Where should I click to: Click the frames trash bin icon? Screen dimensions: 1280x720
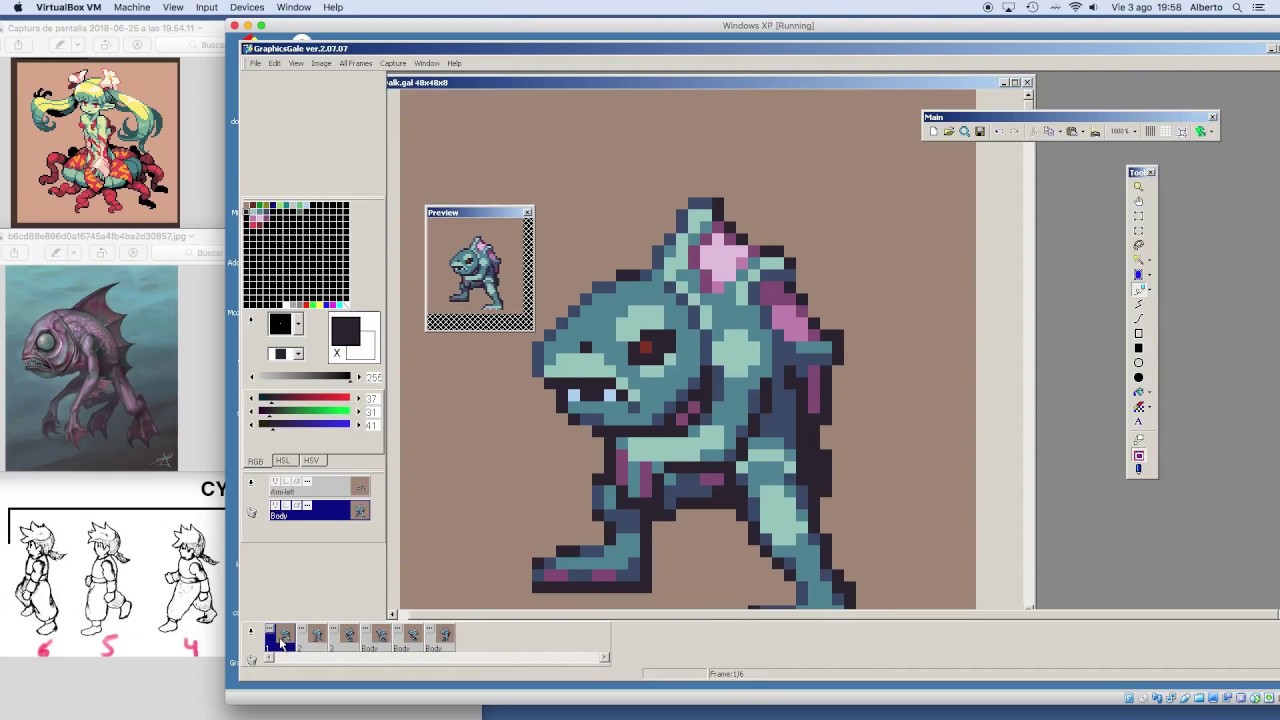[252, 659]
